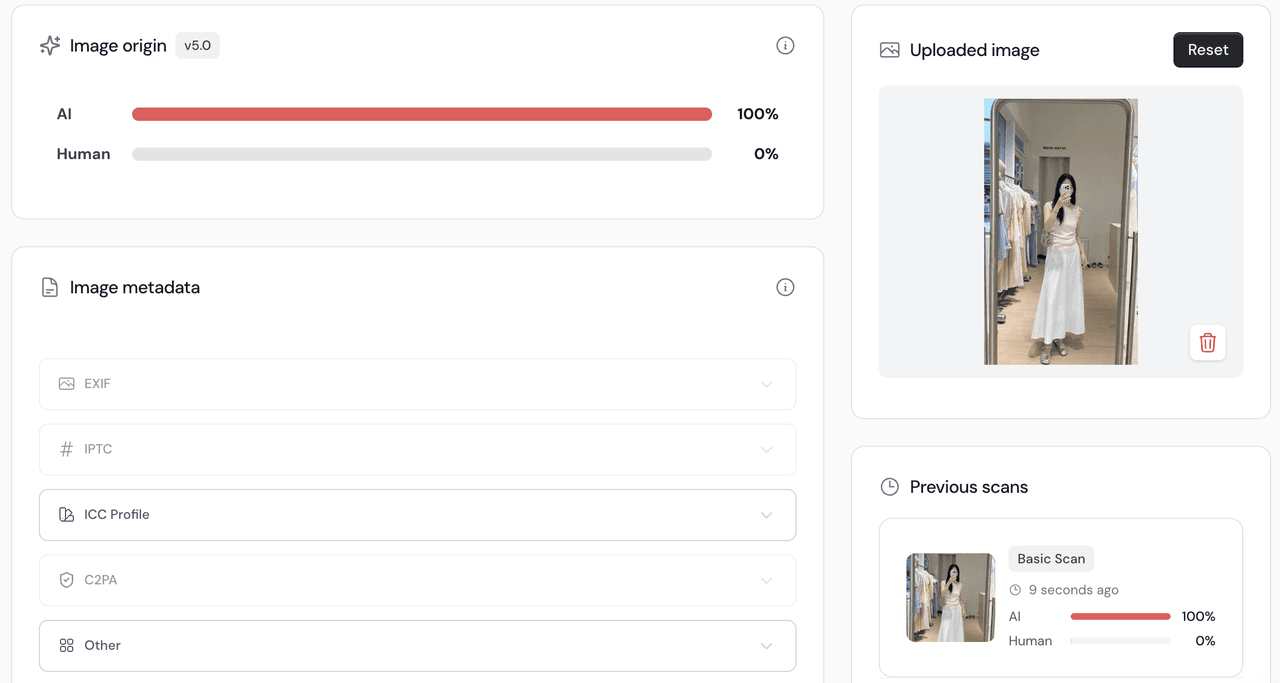1280x683 pixels.
Task: Click the ICC Profile swatch icon
Action: tap(67, 515)
